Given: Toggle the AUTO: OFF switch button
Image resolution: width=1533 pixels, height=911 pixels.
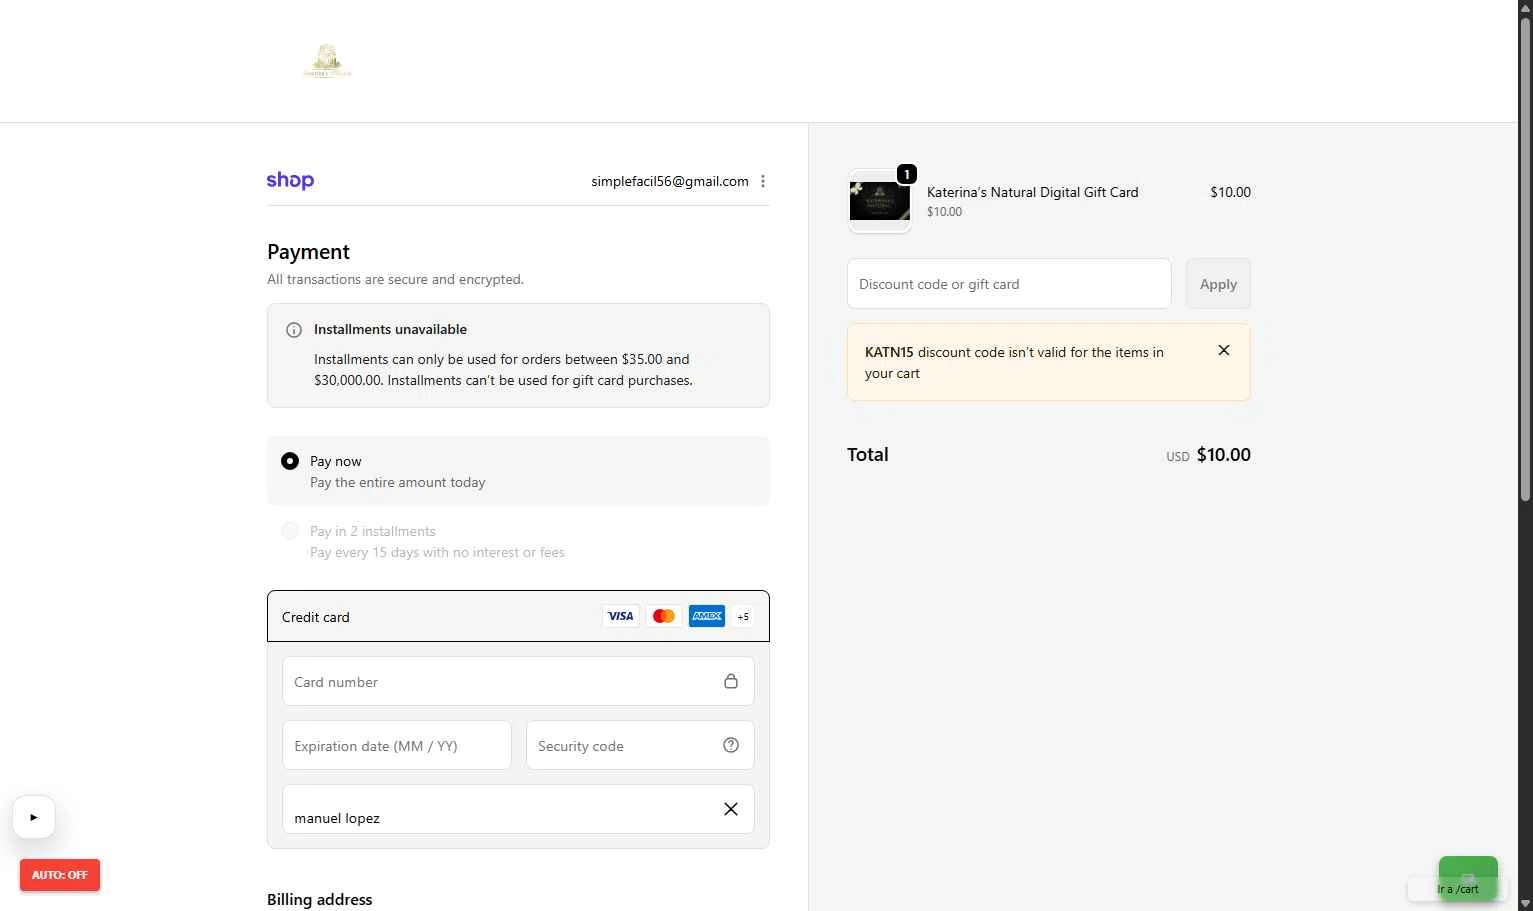Looking at the screenshot, I should coord(60,875).
